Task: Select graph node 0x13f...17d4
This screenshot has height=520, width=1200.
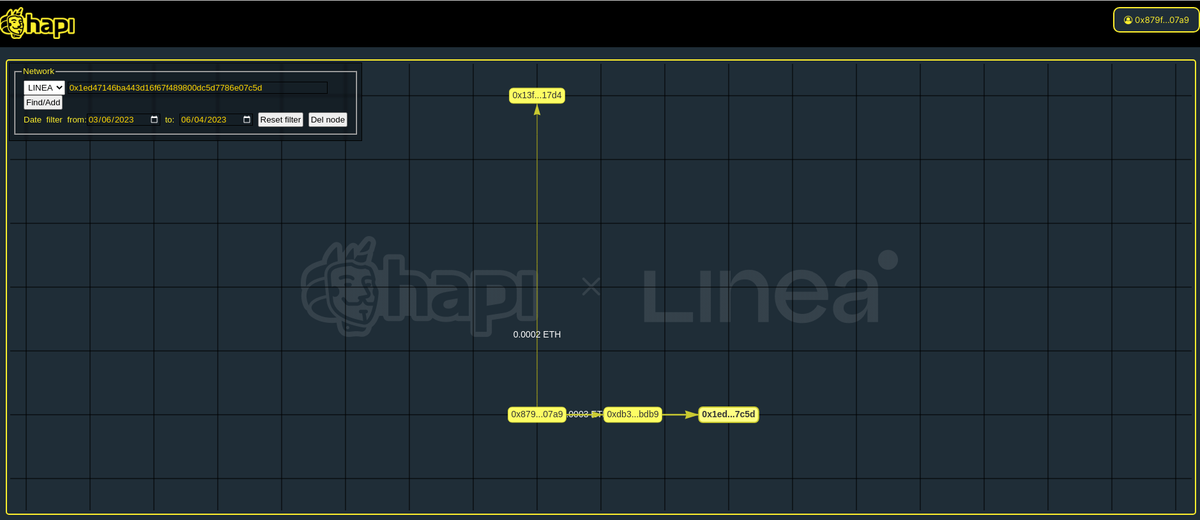Action: (537, 95)
